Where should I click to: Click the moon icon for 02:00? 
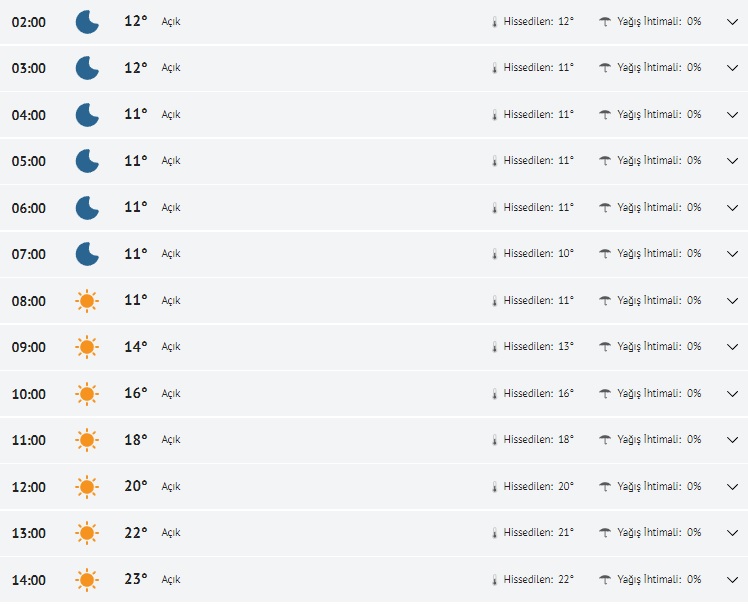(x=87, y=21)
